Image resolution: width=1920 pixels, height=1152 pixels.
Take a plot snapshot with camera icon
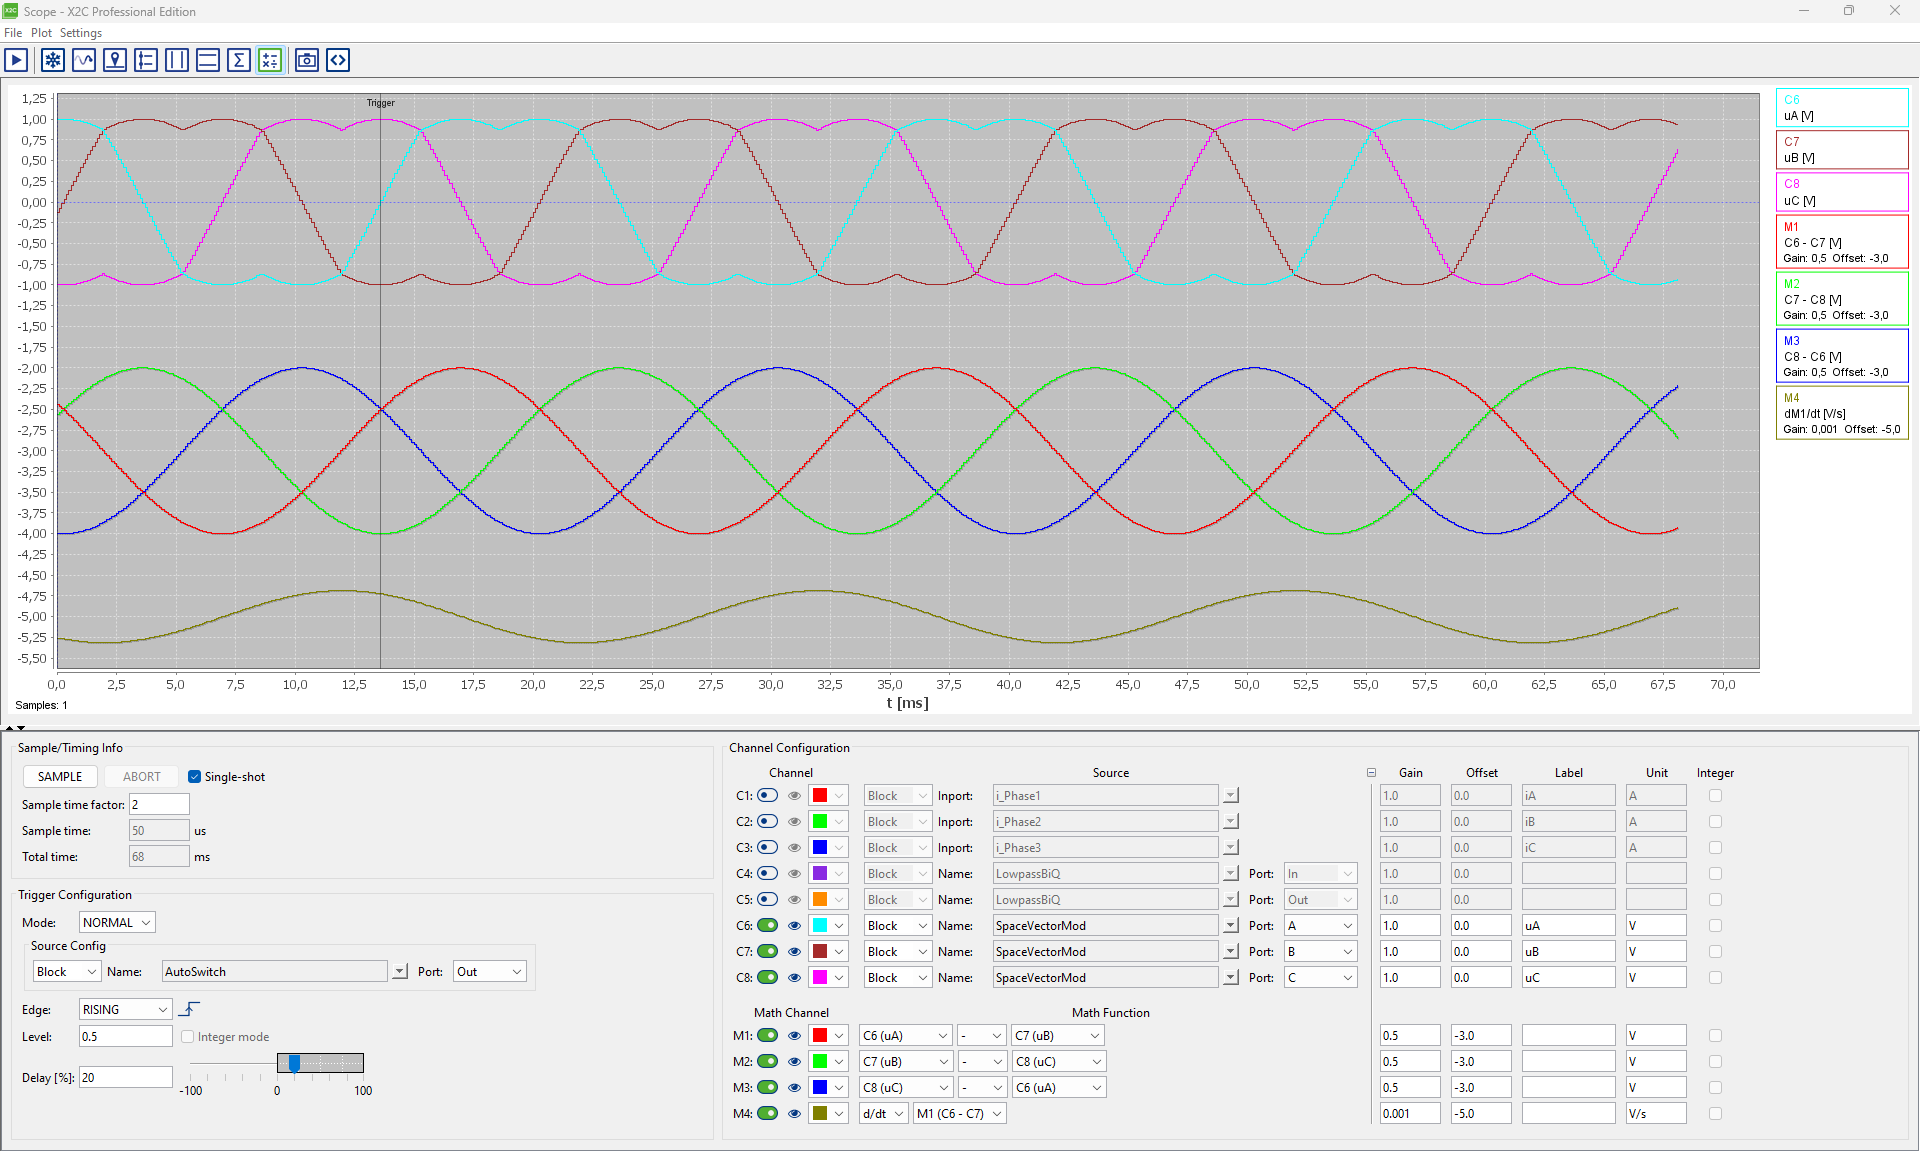coord(307,60)
